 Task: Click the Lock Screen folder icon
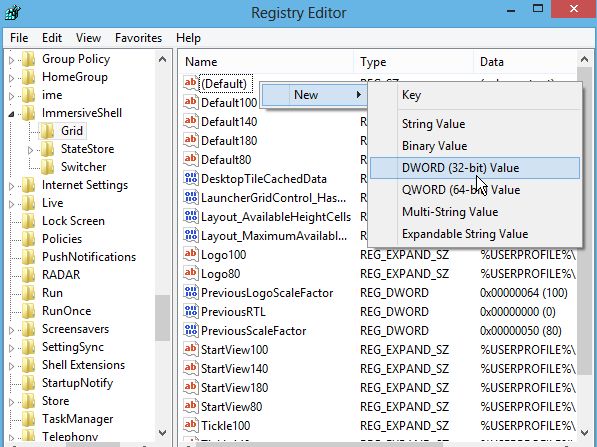29,221
